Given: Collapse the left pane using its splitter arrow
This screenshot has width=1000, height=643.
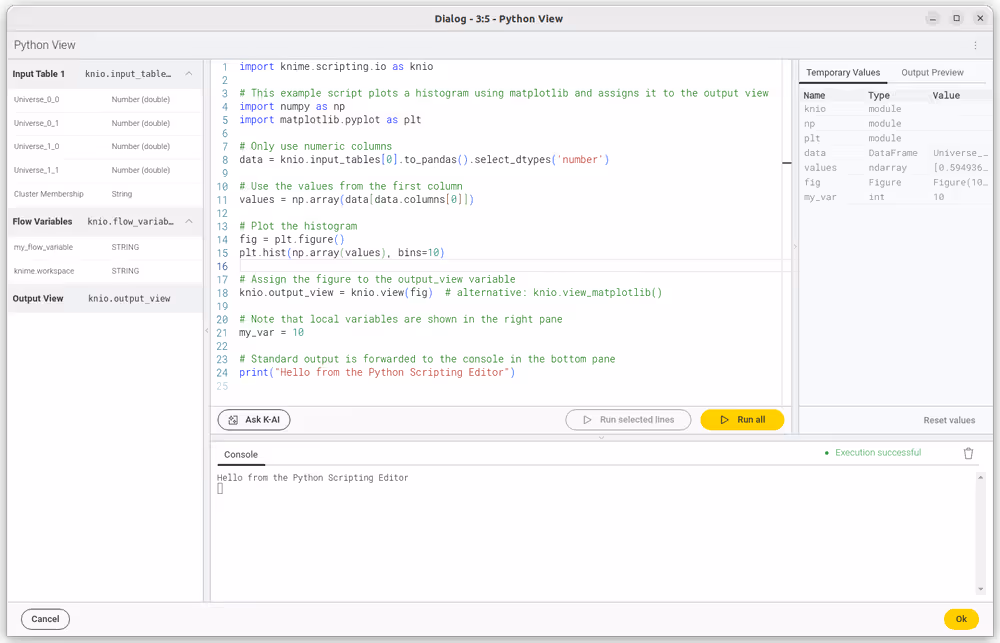Looking at the screenshot, I should 206,330.
